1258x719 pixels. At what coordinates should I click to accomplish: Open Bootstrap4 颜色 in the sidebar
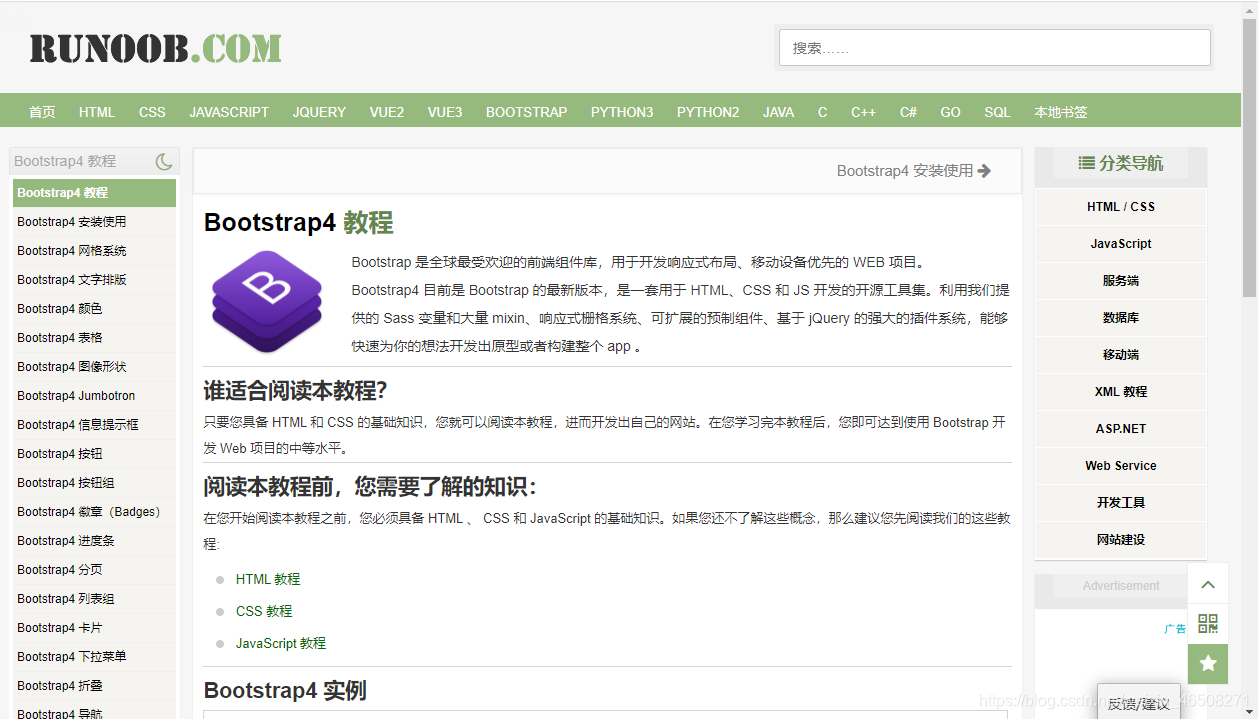(94, 309)
